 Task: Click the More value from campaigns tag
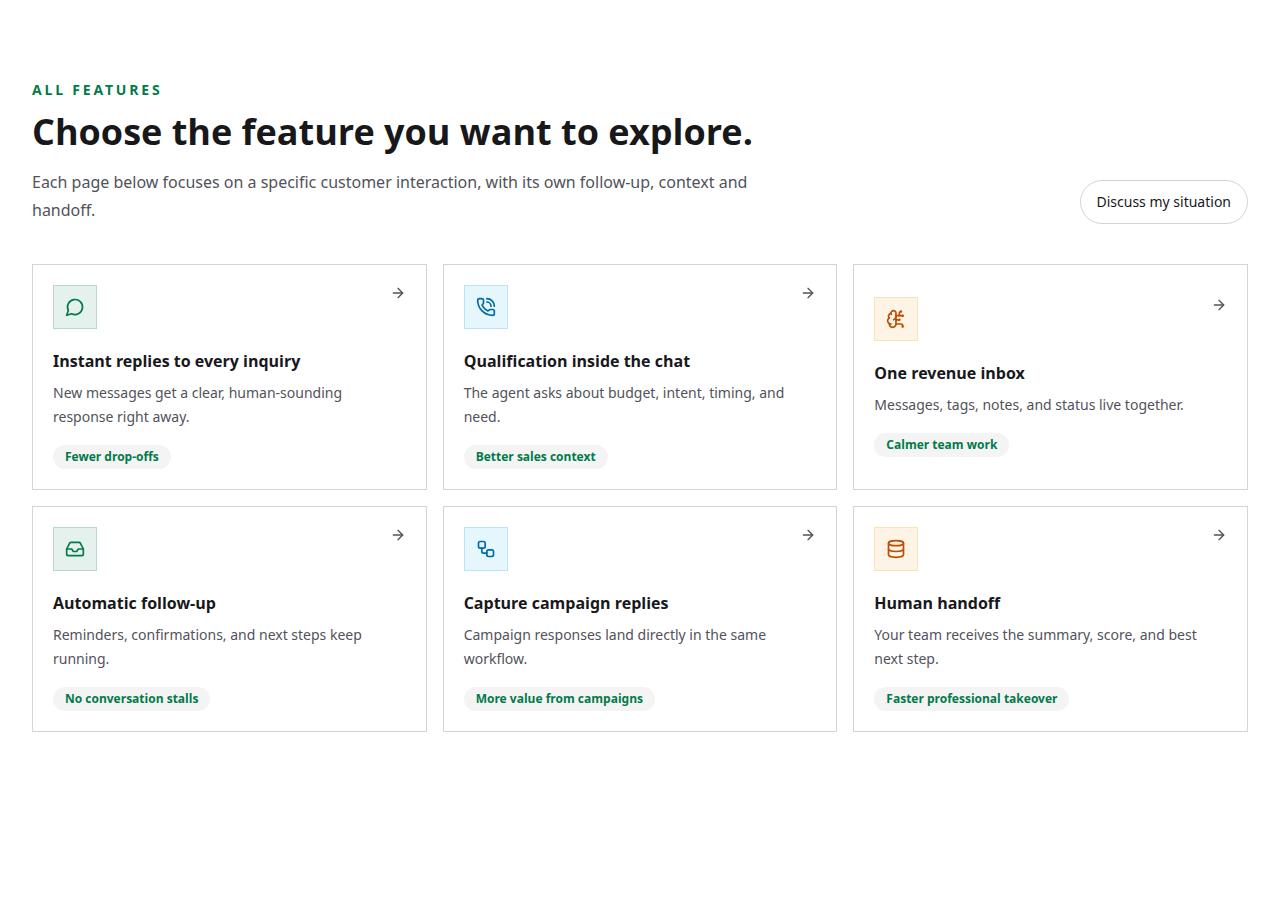tap(559, 699)
